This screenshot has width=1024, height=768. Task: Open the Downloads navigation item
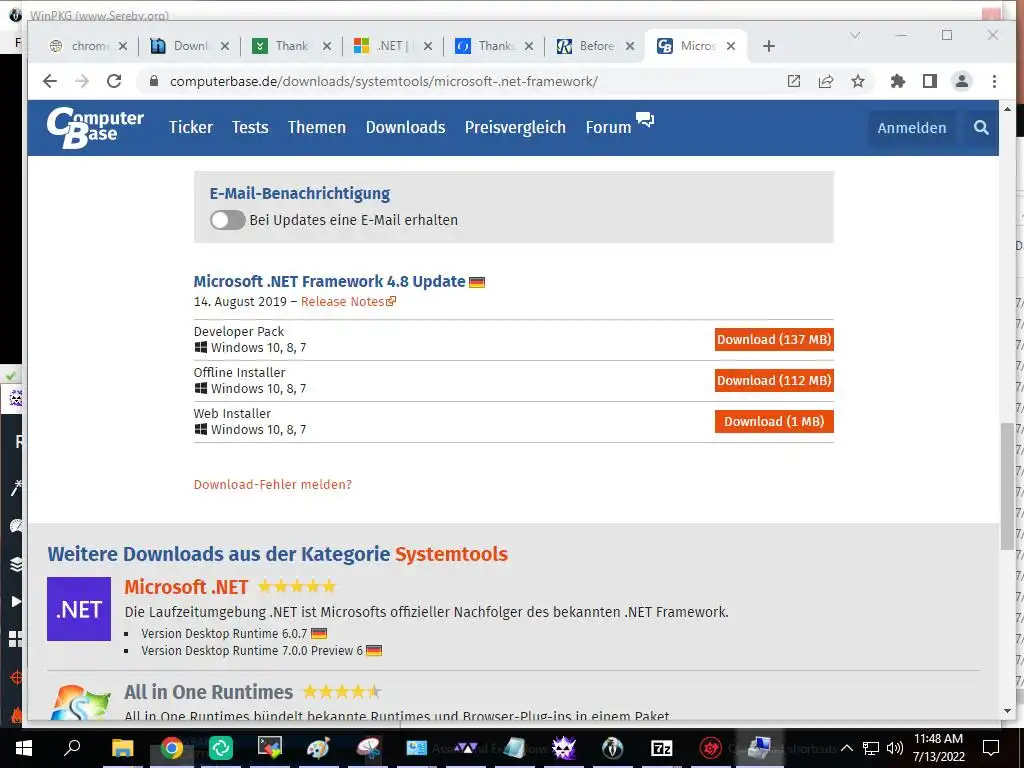[x=406, y=127]
